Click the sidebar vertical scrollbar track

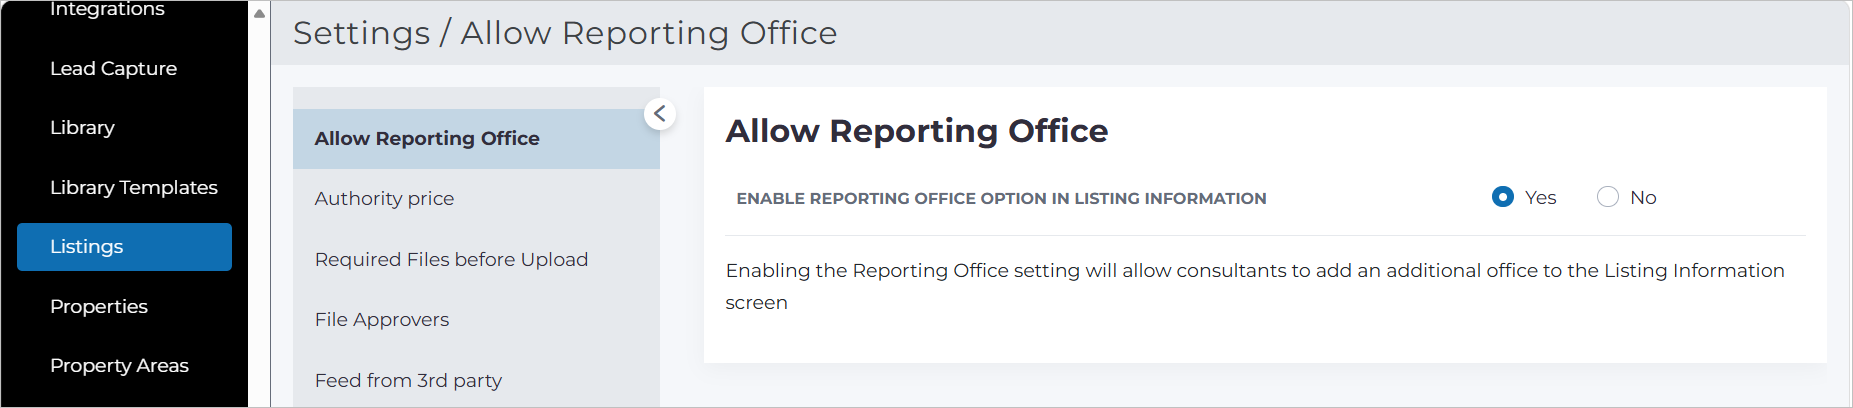tap(259, 215)
